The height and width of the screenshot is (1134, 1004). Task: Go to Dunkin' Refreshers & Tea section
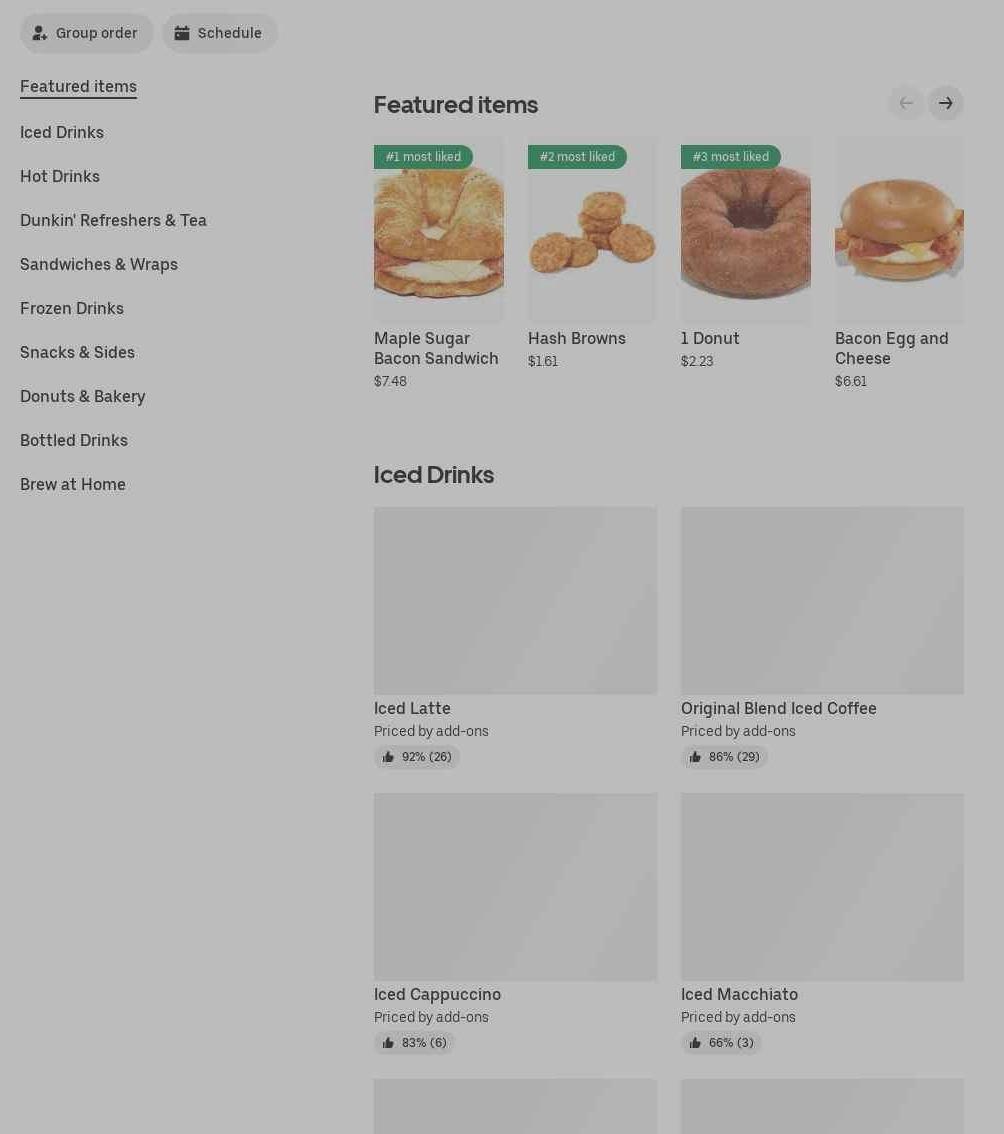tap(114, 221)
